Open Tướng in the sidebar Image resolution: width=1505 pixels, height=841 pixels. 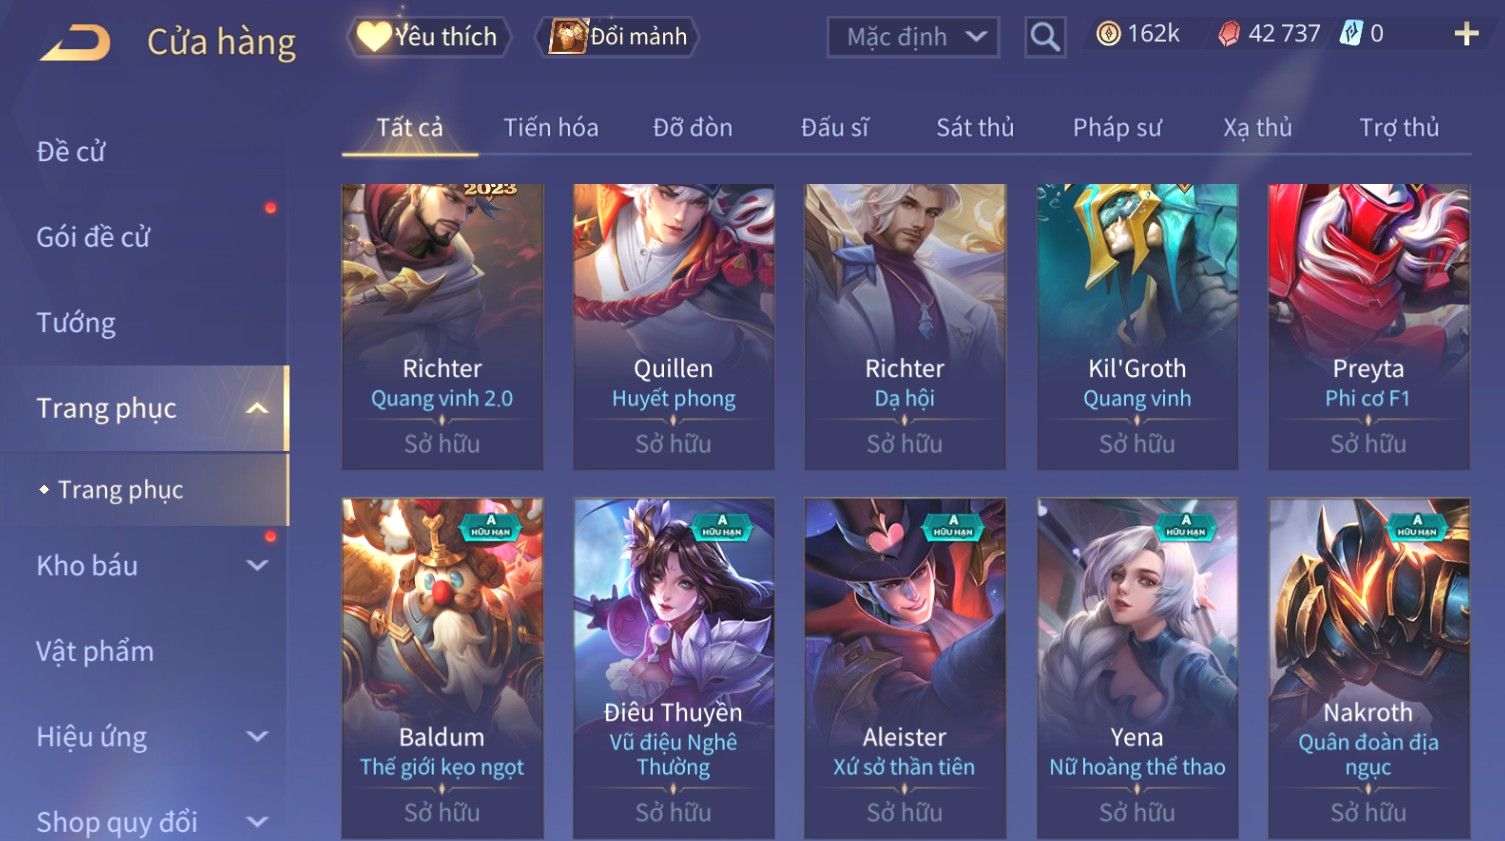[x=76, y=323]
